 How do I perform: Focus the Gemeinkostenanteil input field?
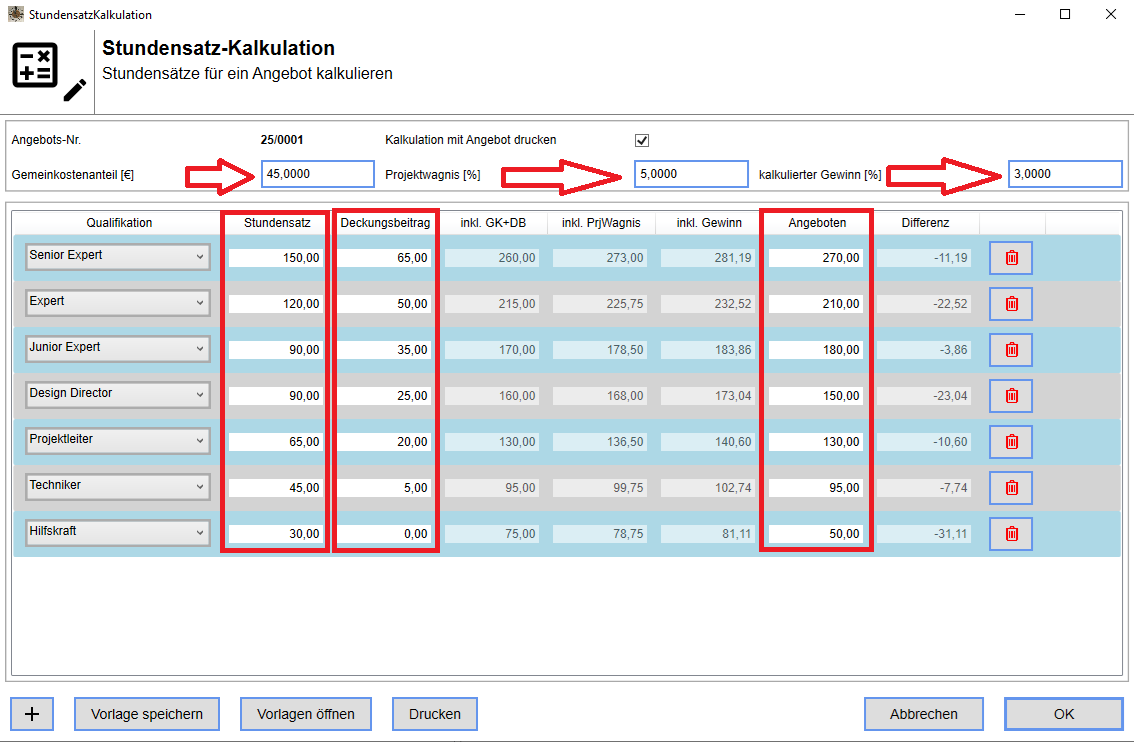pos(318,174)
